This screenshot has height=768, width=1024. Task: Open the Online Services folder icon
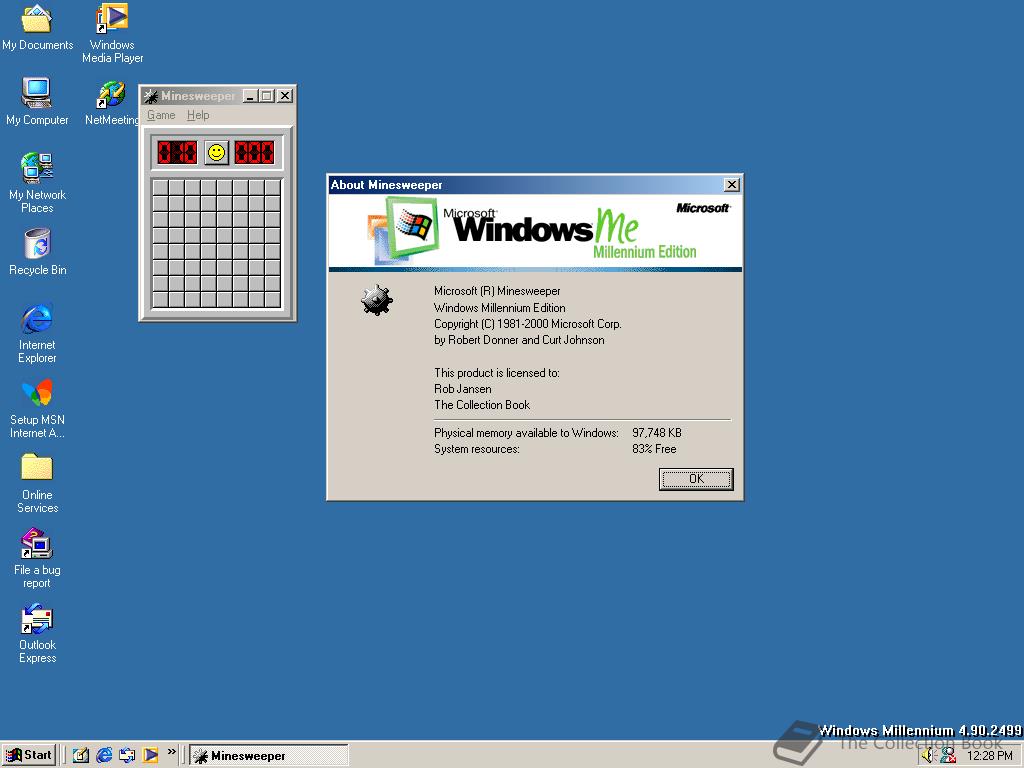click(x=37, y=483)
